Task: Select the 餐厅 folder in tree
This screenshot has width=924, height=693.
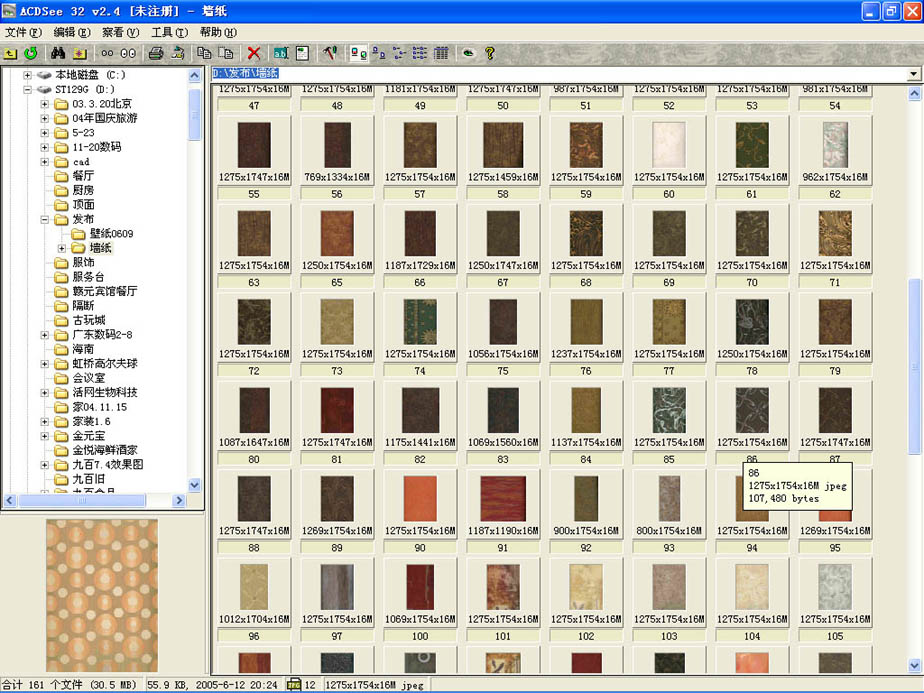Action: coord(83,176)
